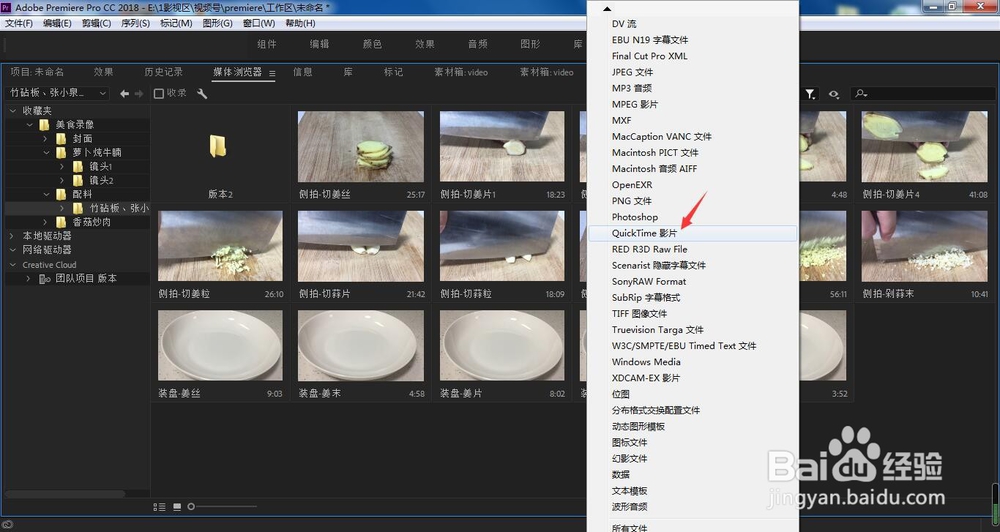1000x532 pixels.
Task: Click the folder tree horizontal scrollbar
Action: click(65, 494)
